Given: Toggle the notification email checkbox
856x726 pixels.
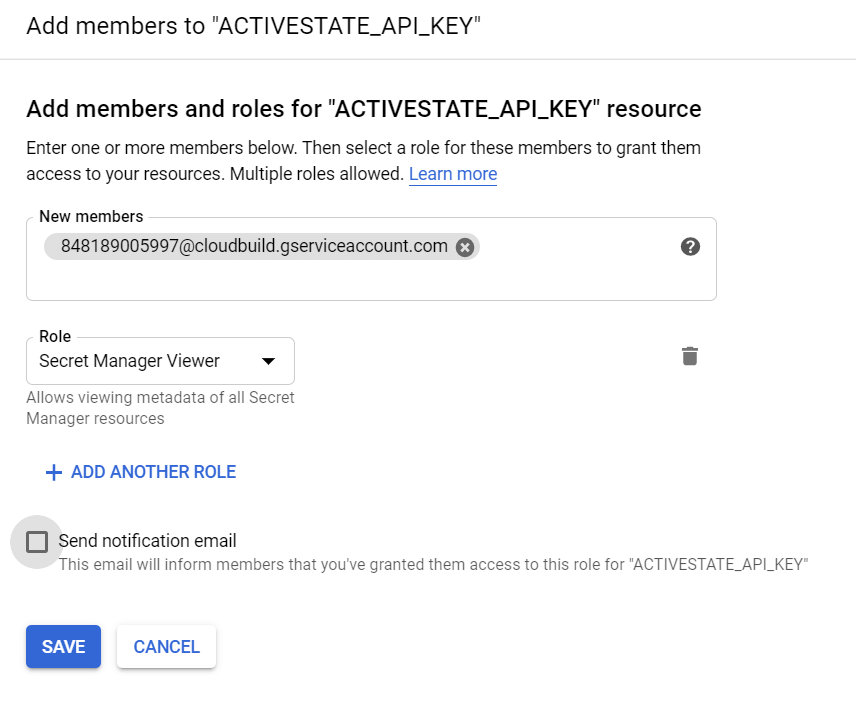Looking at the screenshot, I should tap(37, 541).
